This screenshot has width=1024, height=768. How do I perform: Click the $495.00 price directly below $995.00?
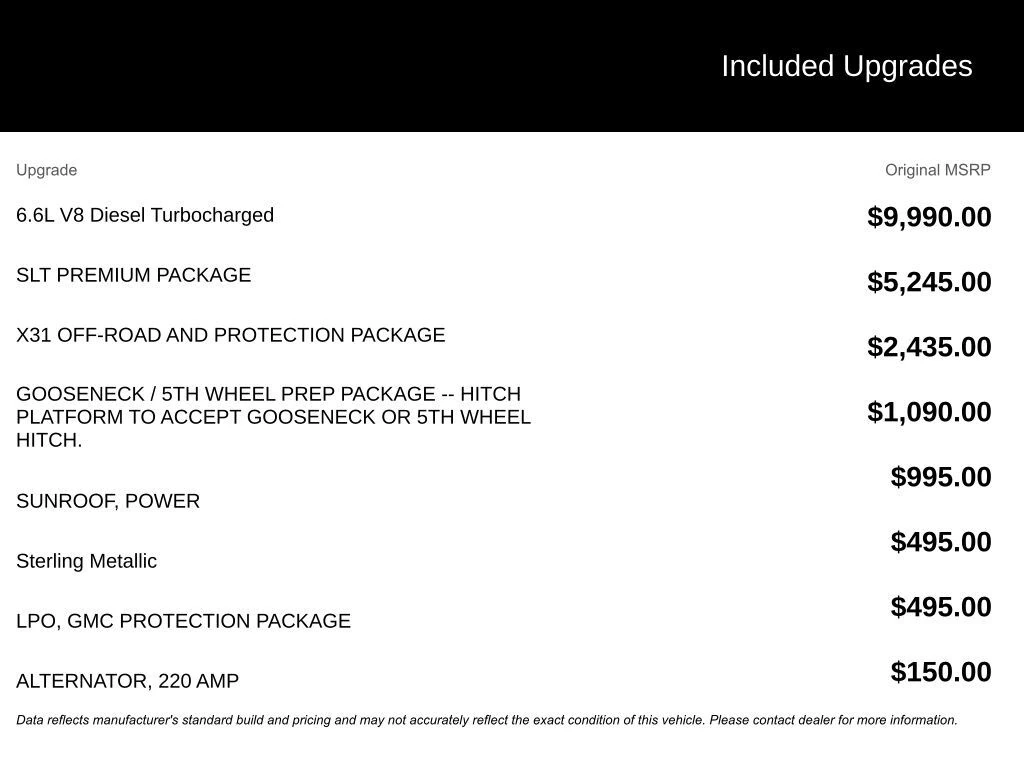941,542
